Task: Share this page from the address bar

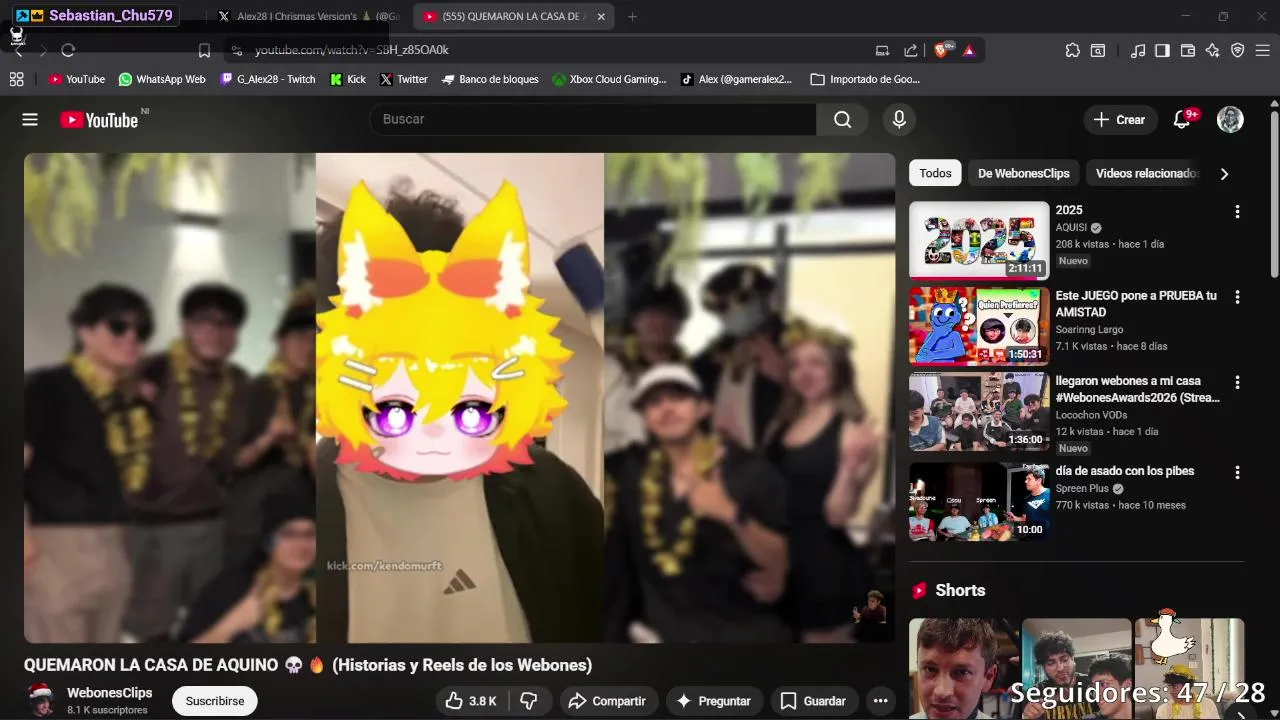Action: (x=910, y=50)
